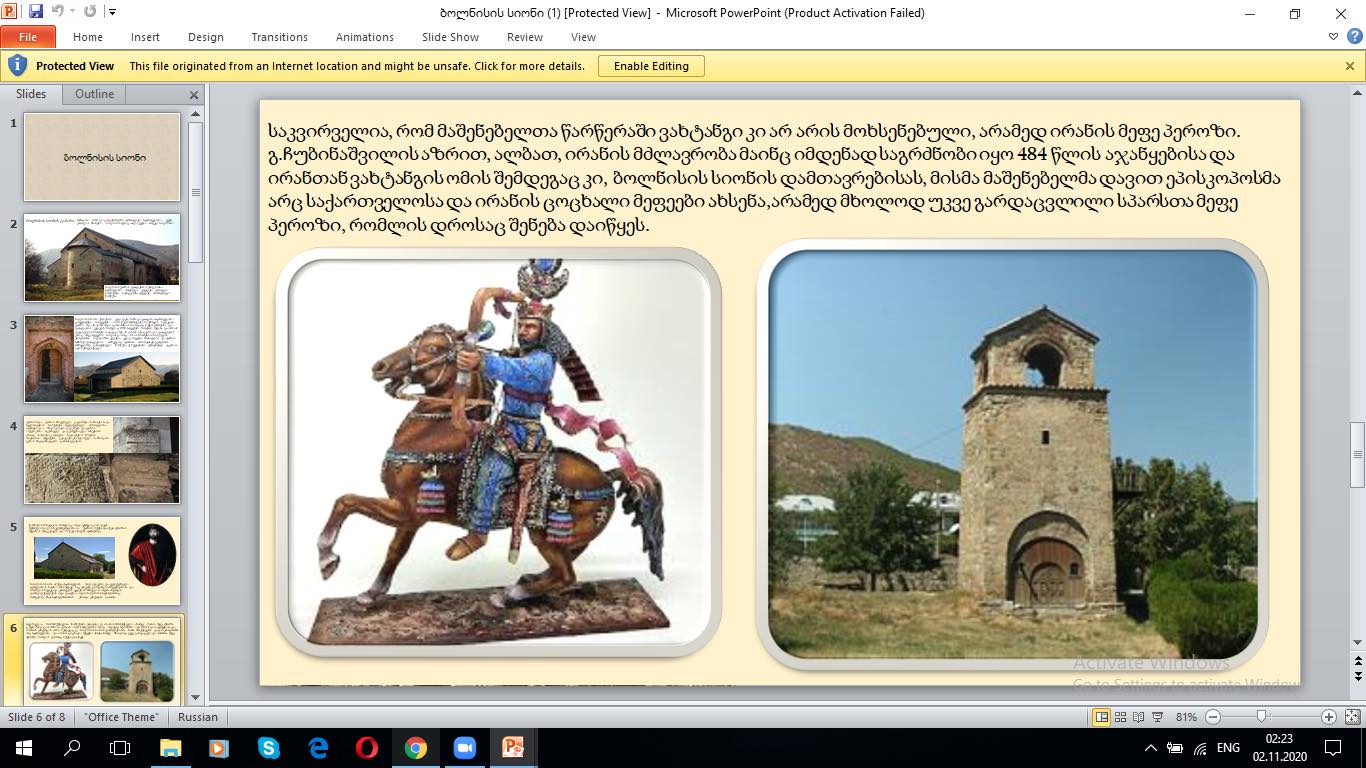The image size is (1366, 768).
Task: Click the zoom slider handle
Action: tap(1262, 717)
